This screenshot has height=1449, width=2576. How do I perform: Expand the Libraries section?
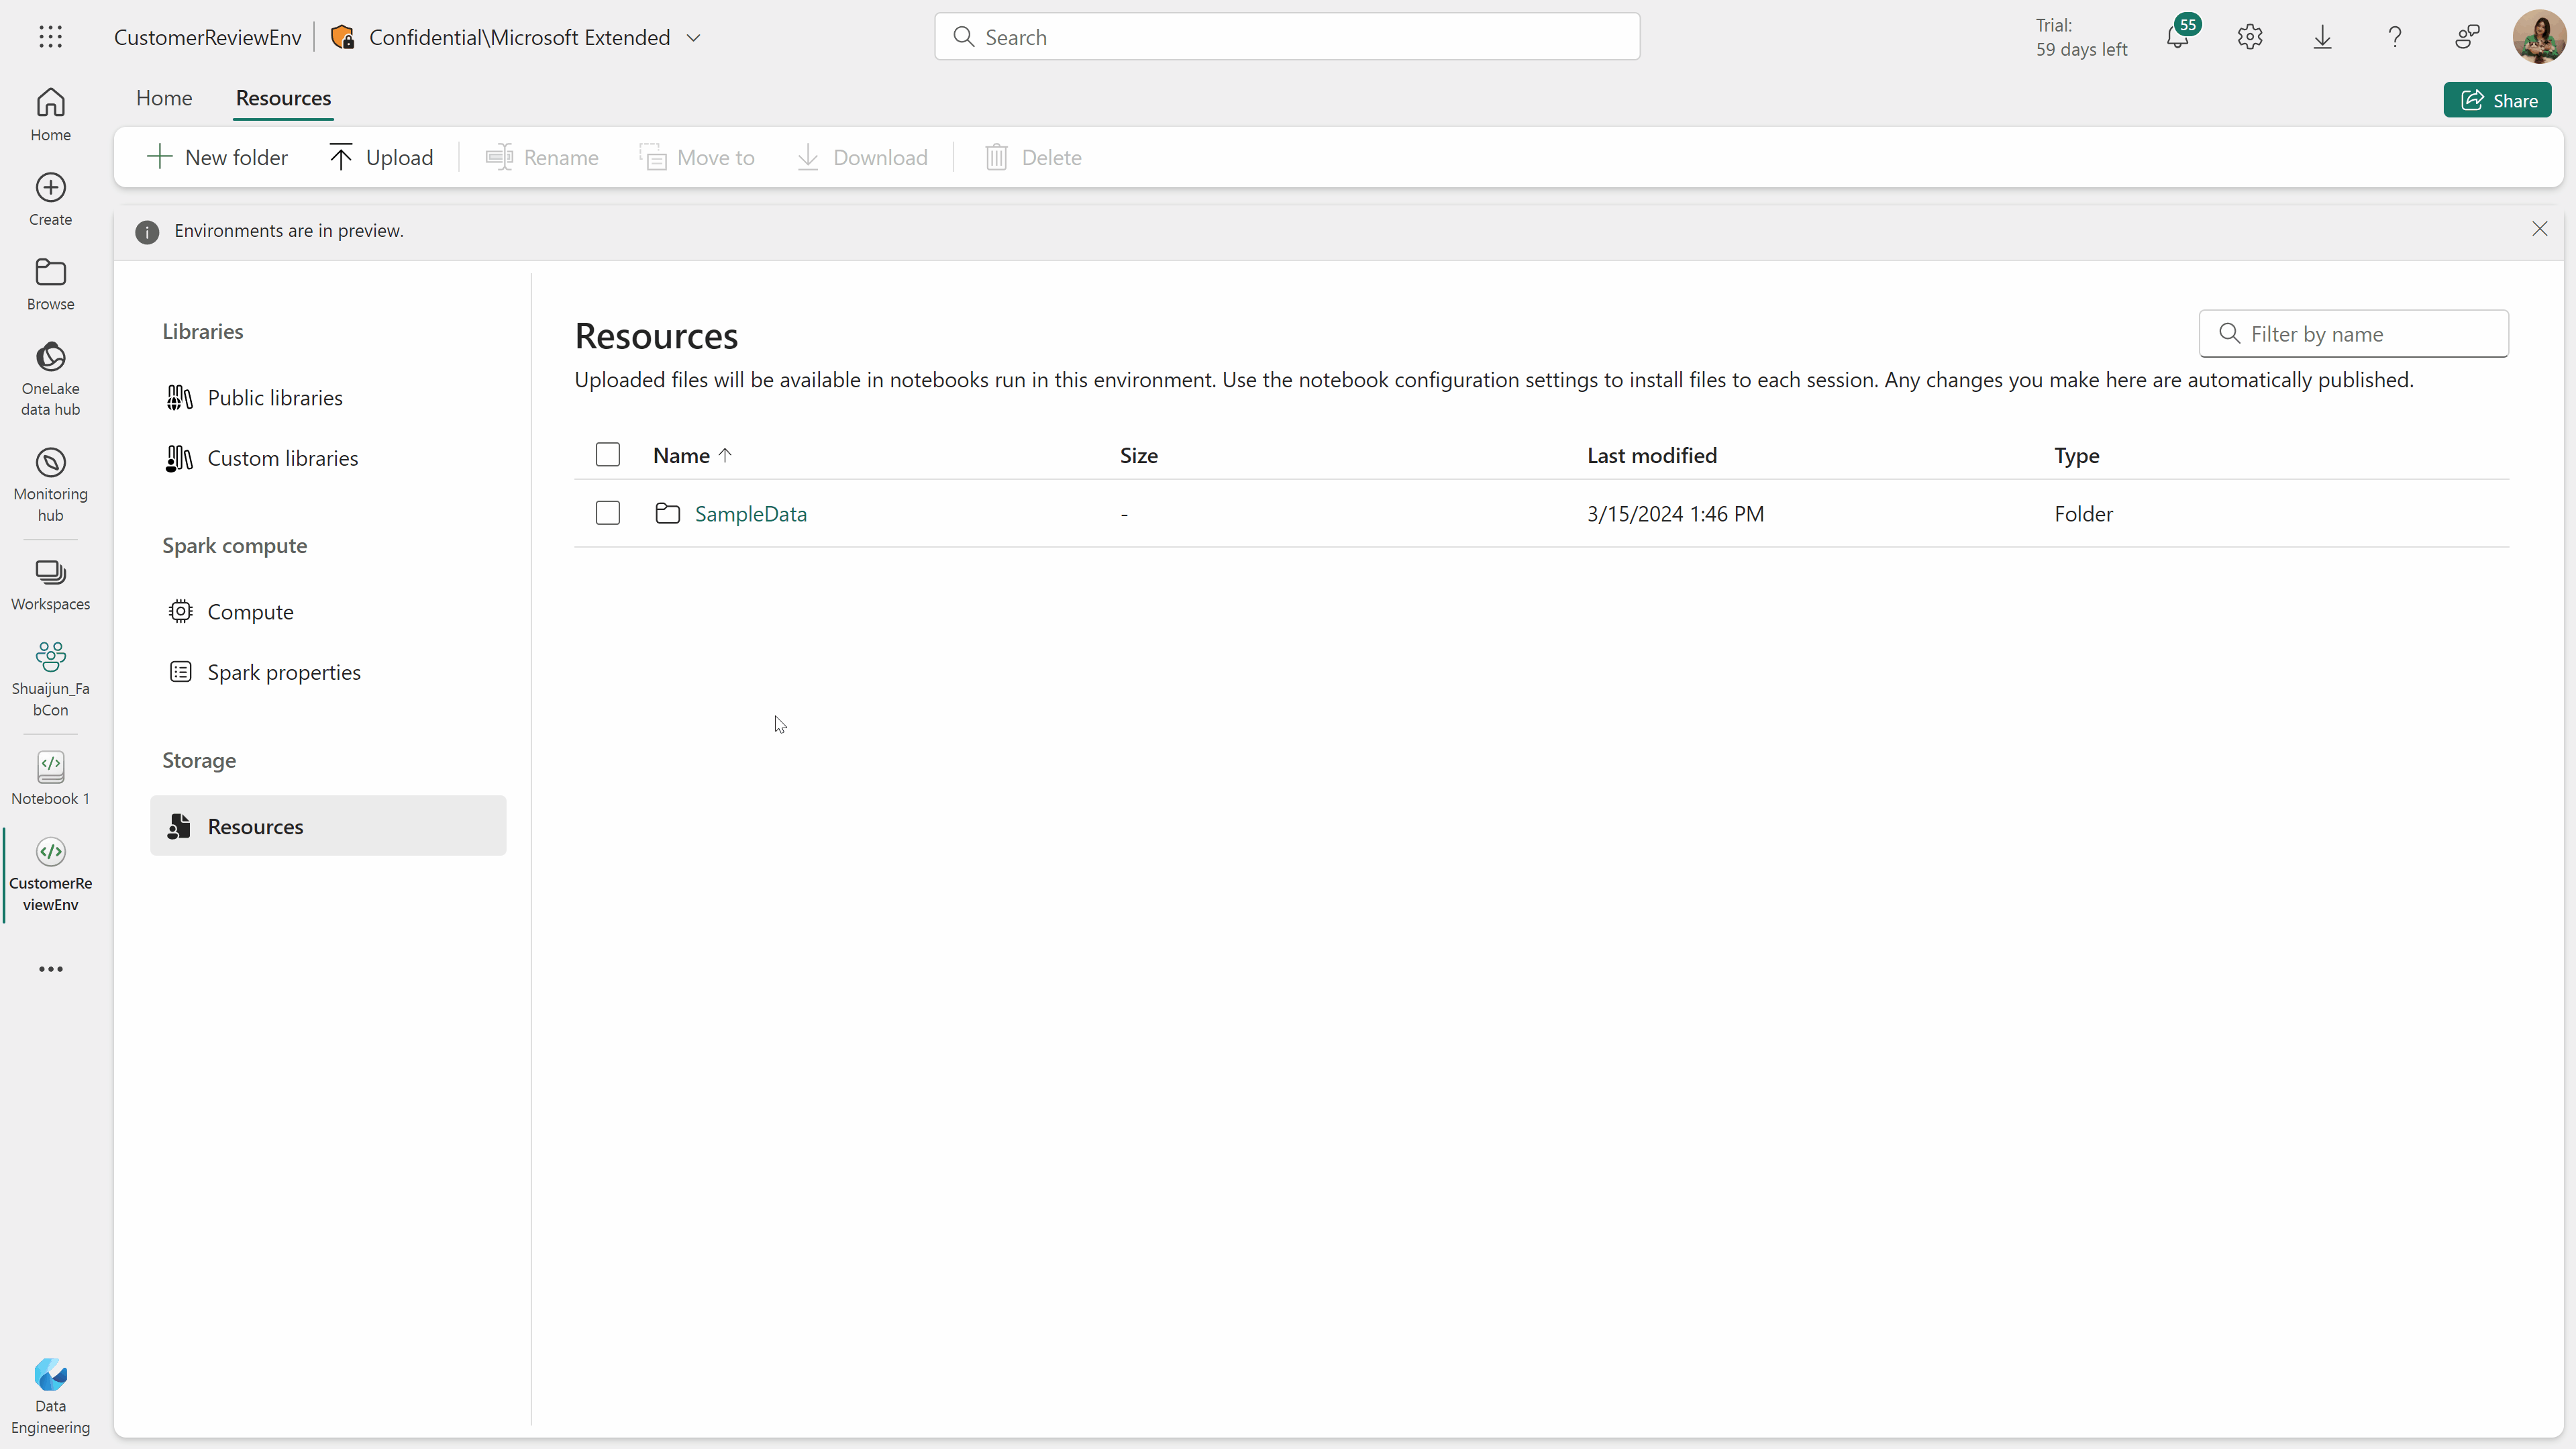coord(203,331)
